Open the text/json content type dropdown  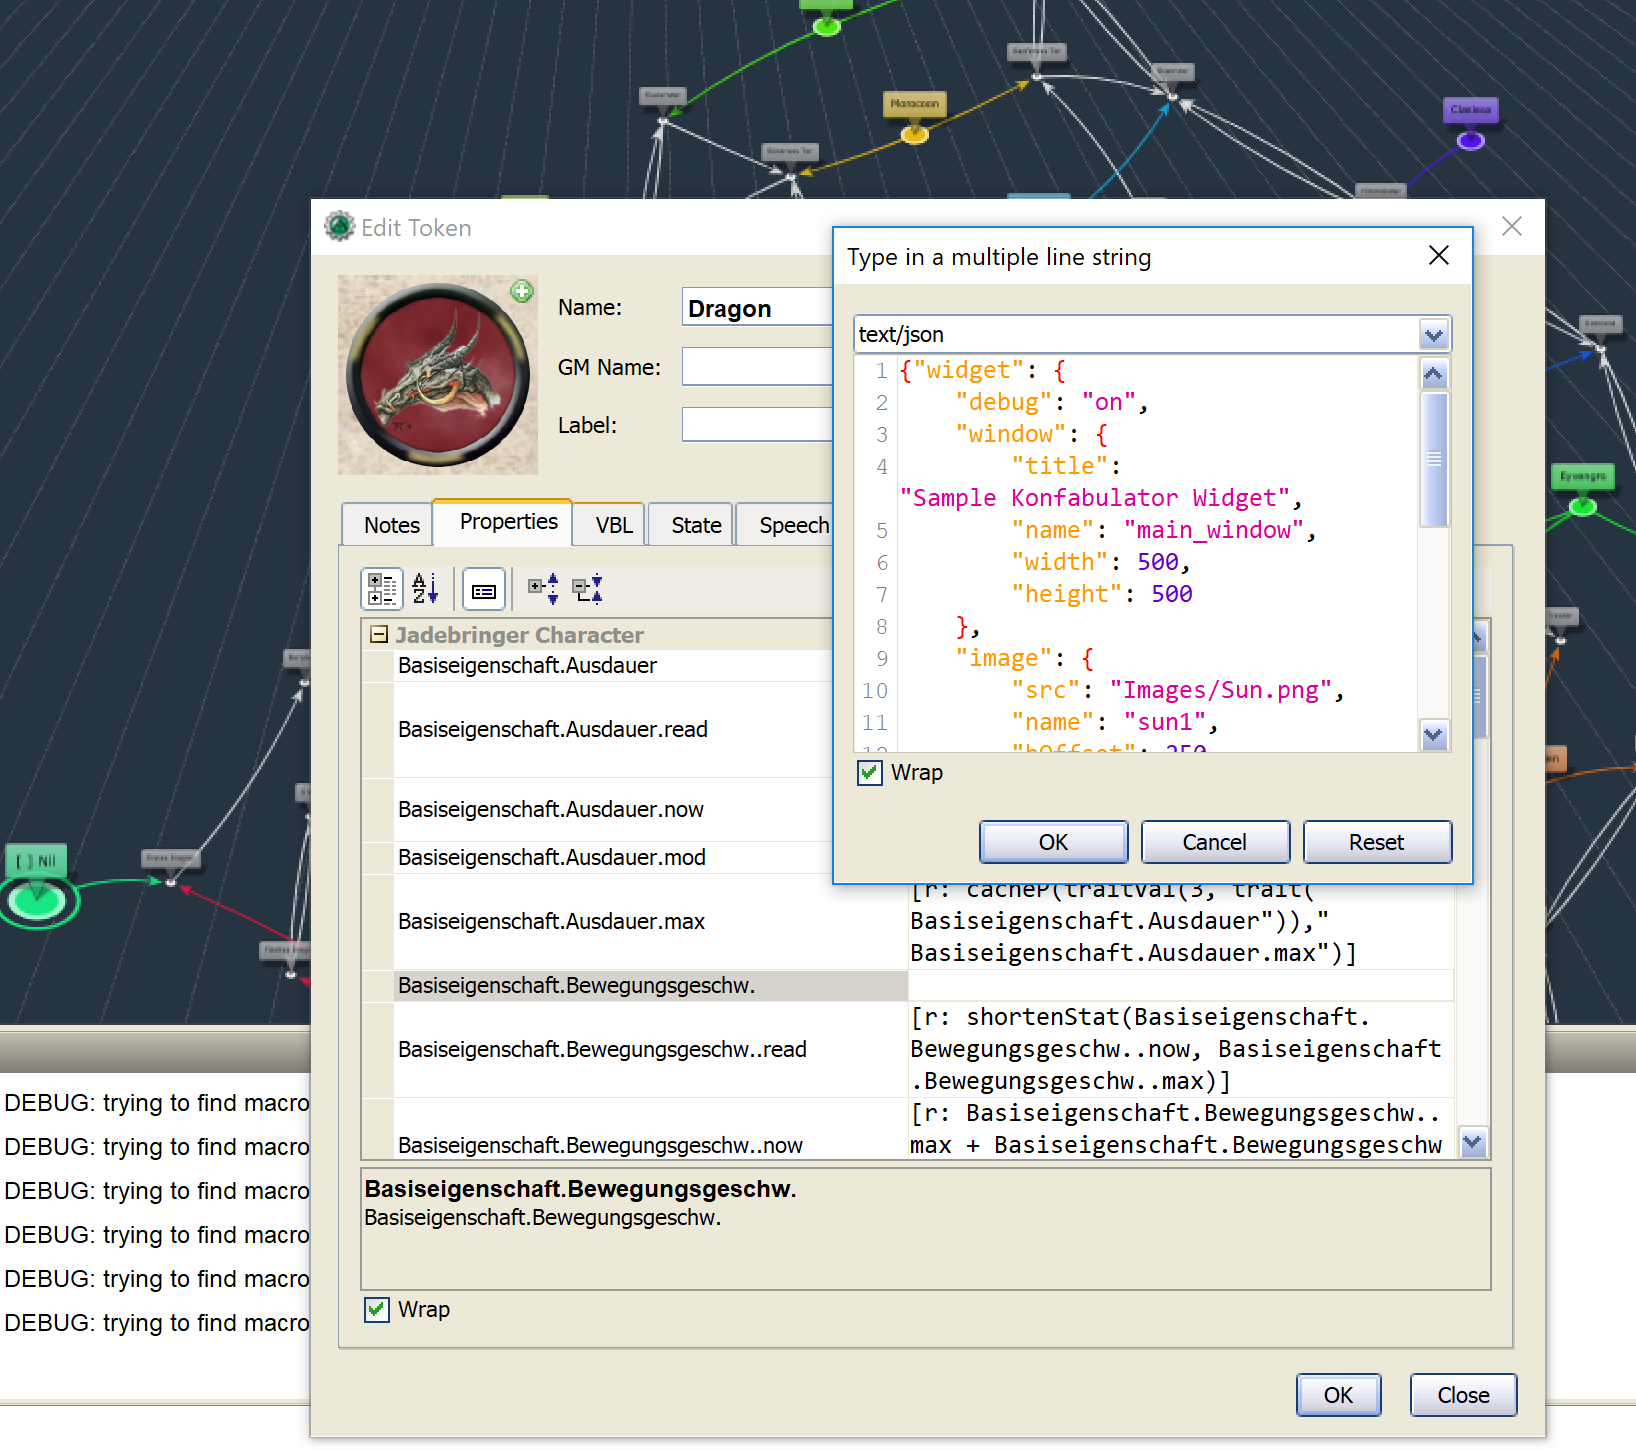tap(1434, 334)
